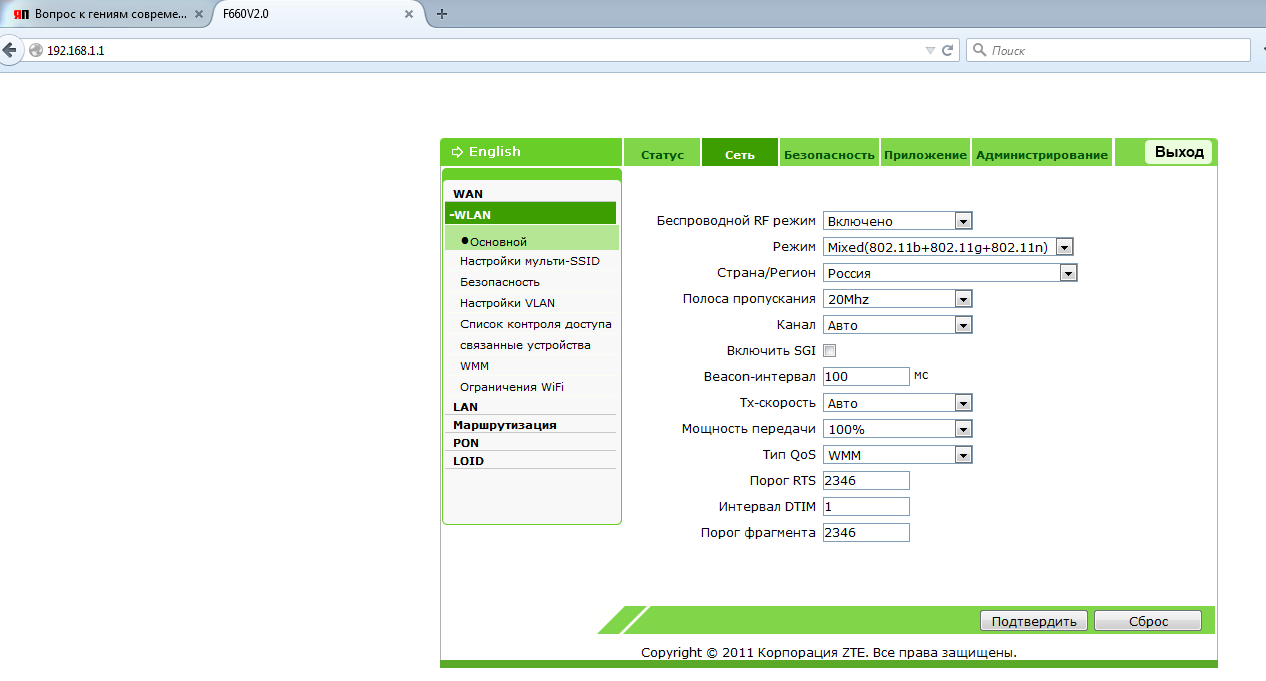The image size is (1266, 681).
Task: Click the Сброс reset button
Action: 1148,621
